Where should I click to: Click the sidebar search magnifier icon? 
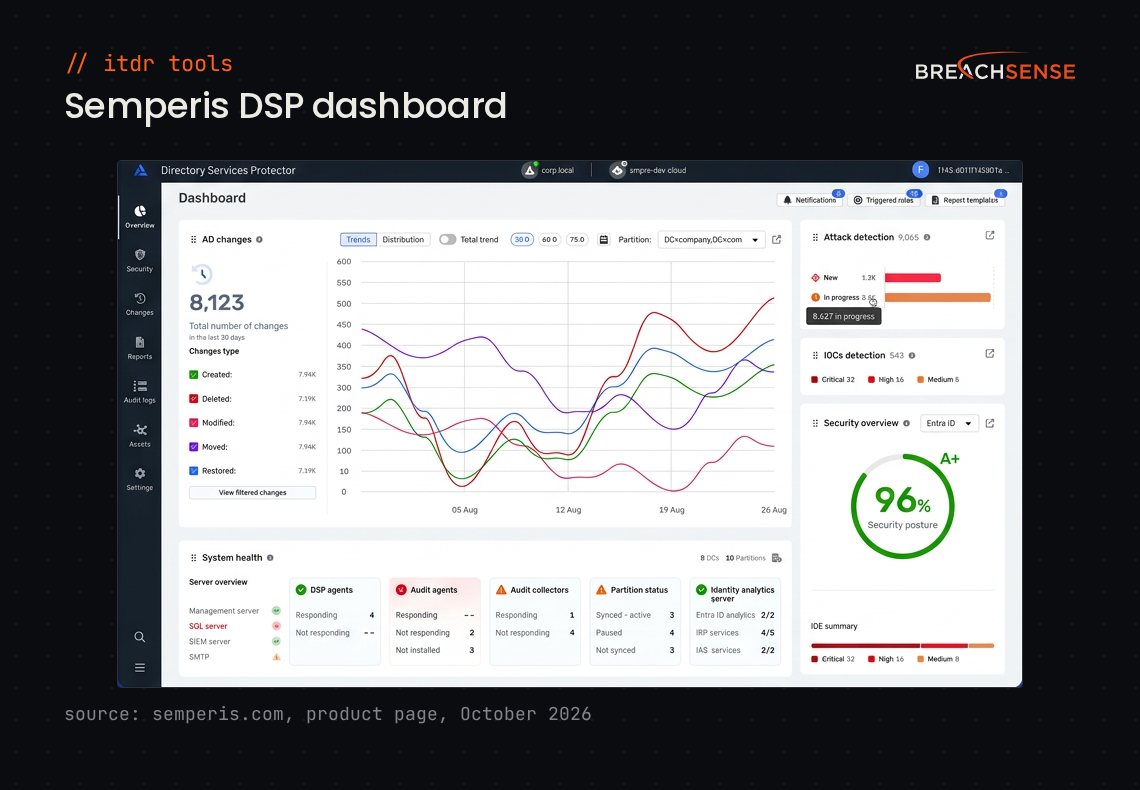pyautogui.click(x=140, y=637)
